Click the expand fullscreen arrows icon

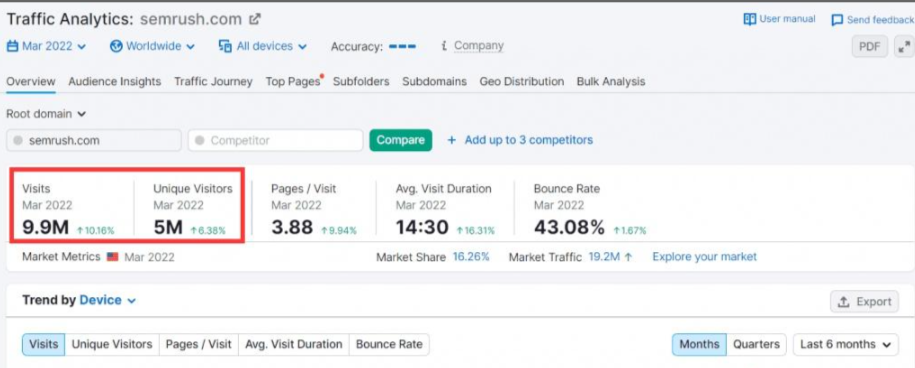(904, 47)
